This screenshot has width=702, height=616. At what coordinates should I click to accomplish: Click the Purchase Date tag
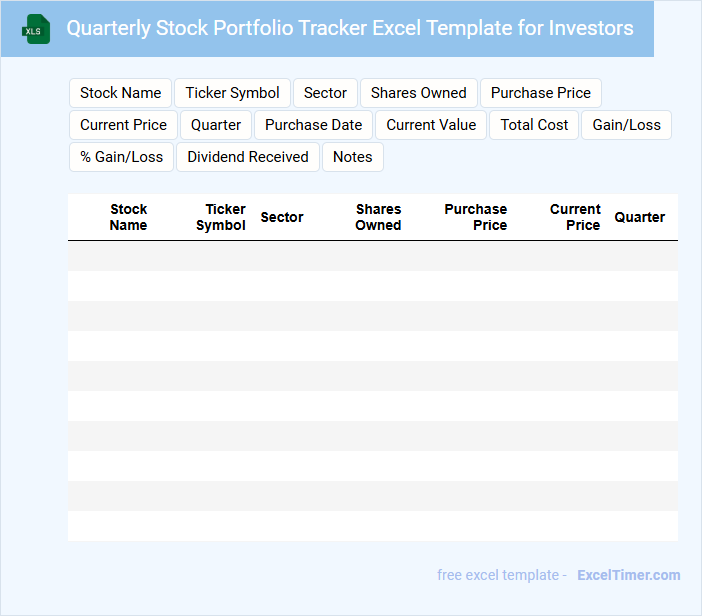click(x=313, y=125)
